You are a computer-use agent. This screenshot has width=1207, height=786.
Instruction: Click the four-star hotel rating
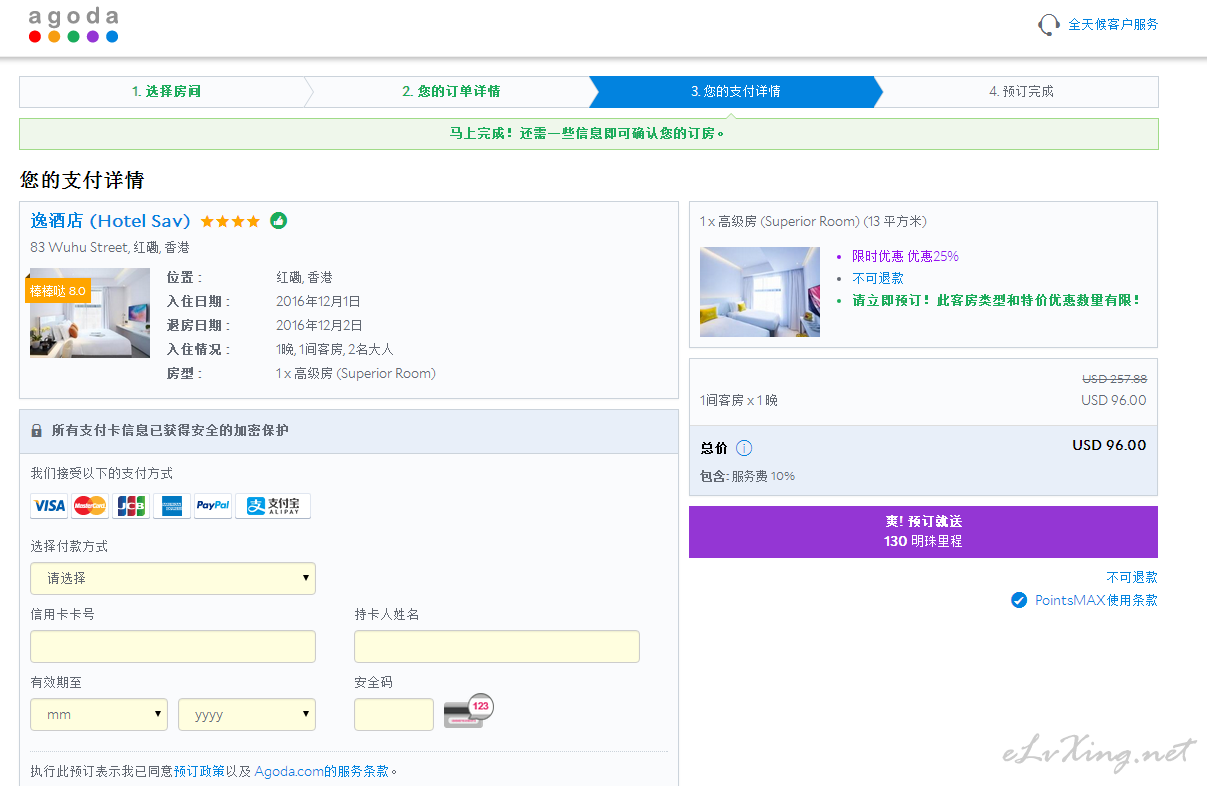(230, 221)
